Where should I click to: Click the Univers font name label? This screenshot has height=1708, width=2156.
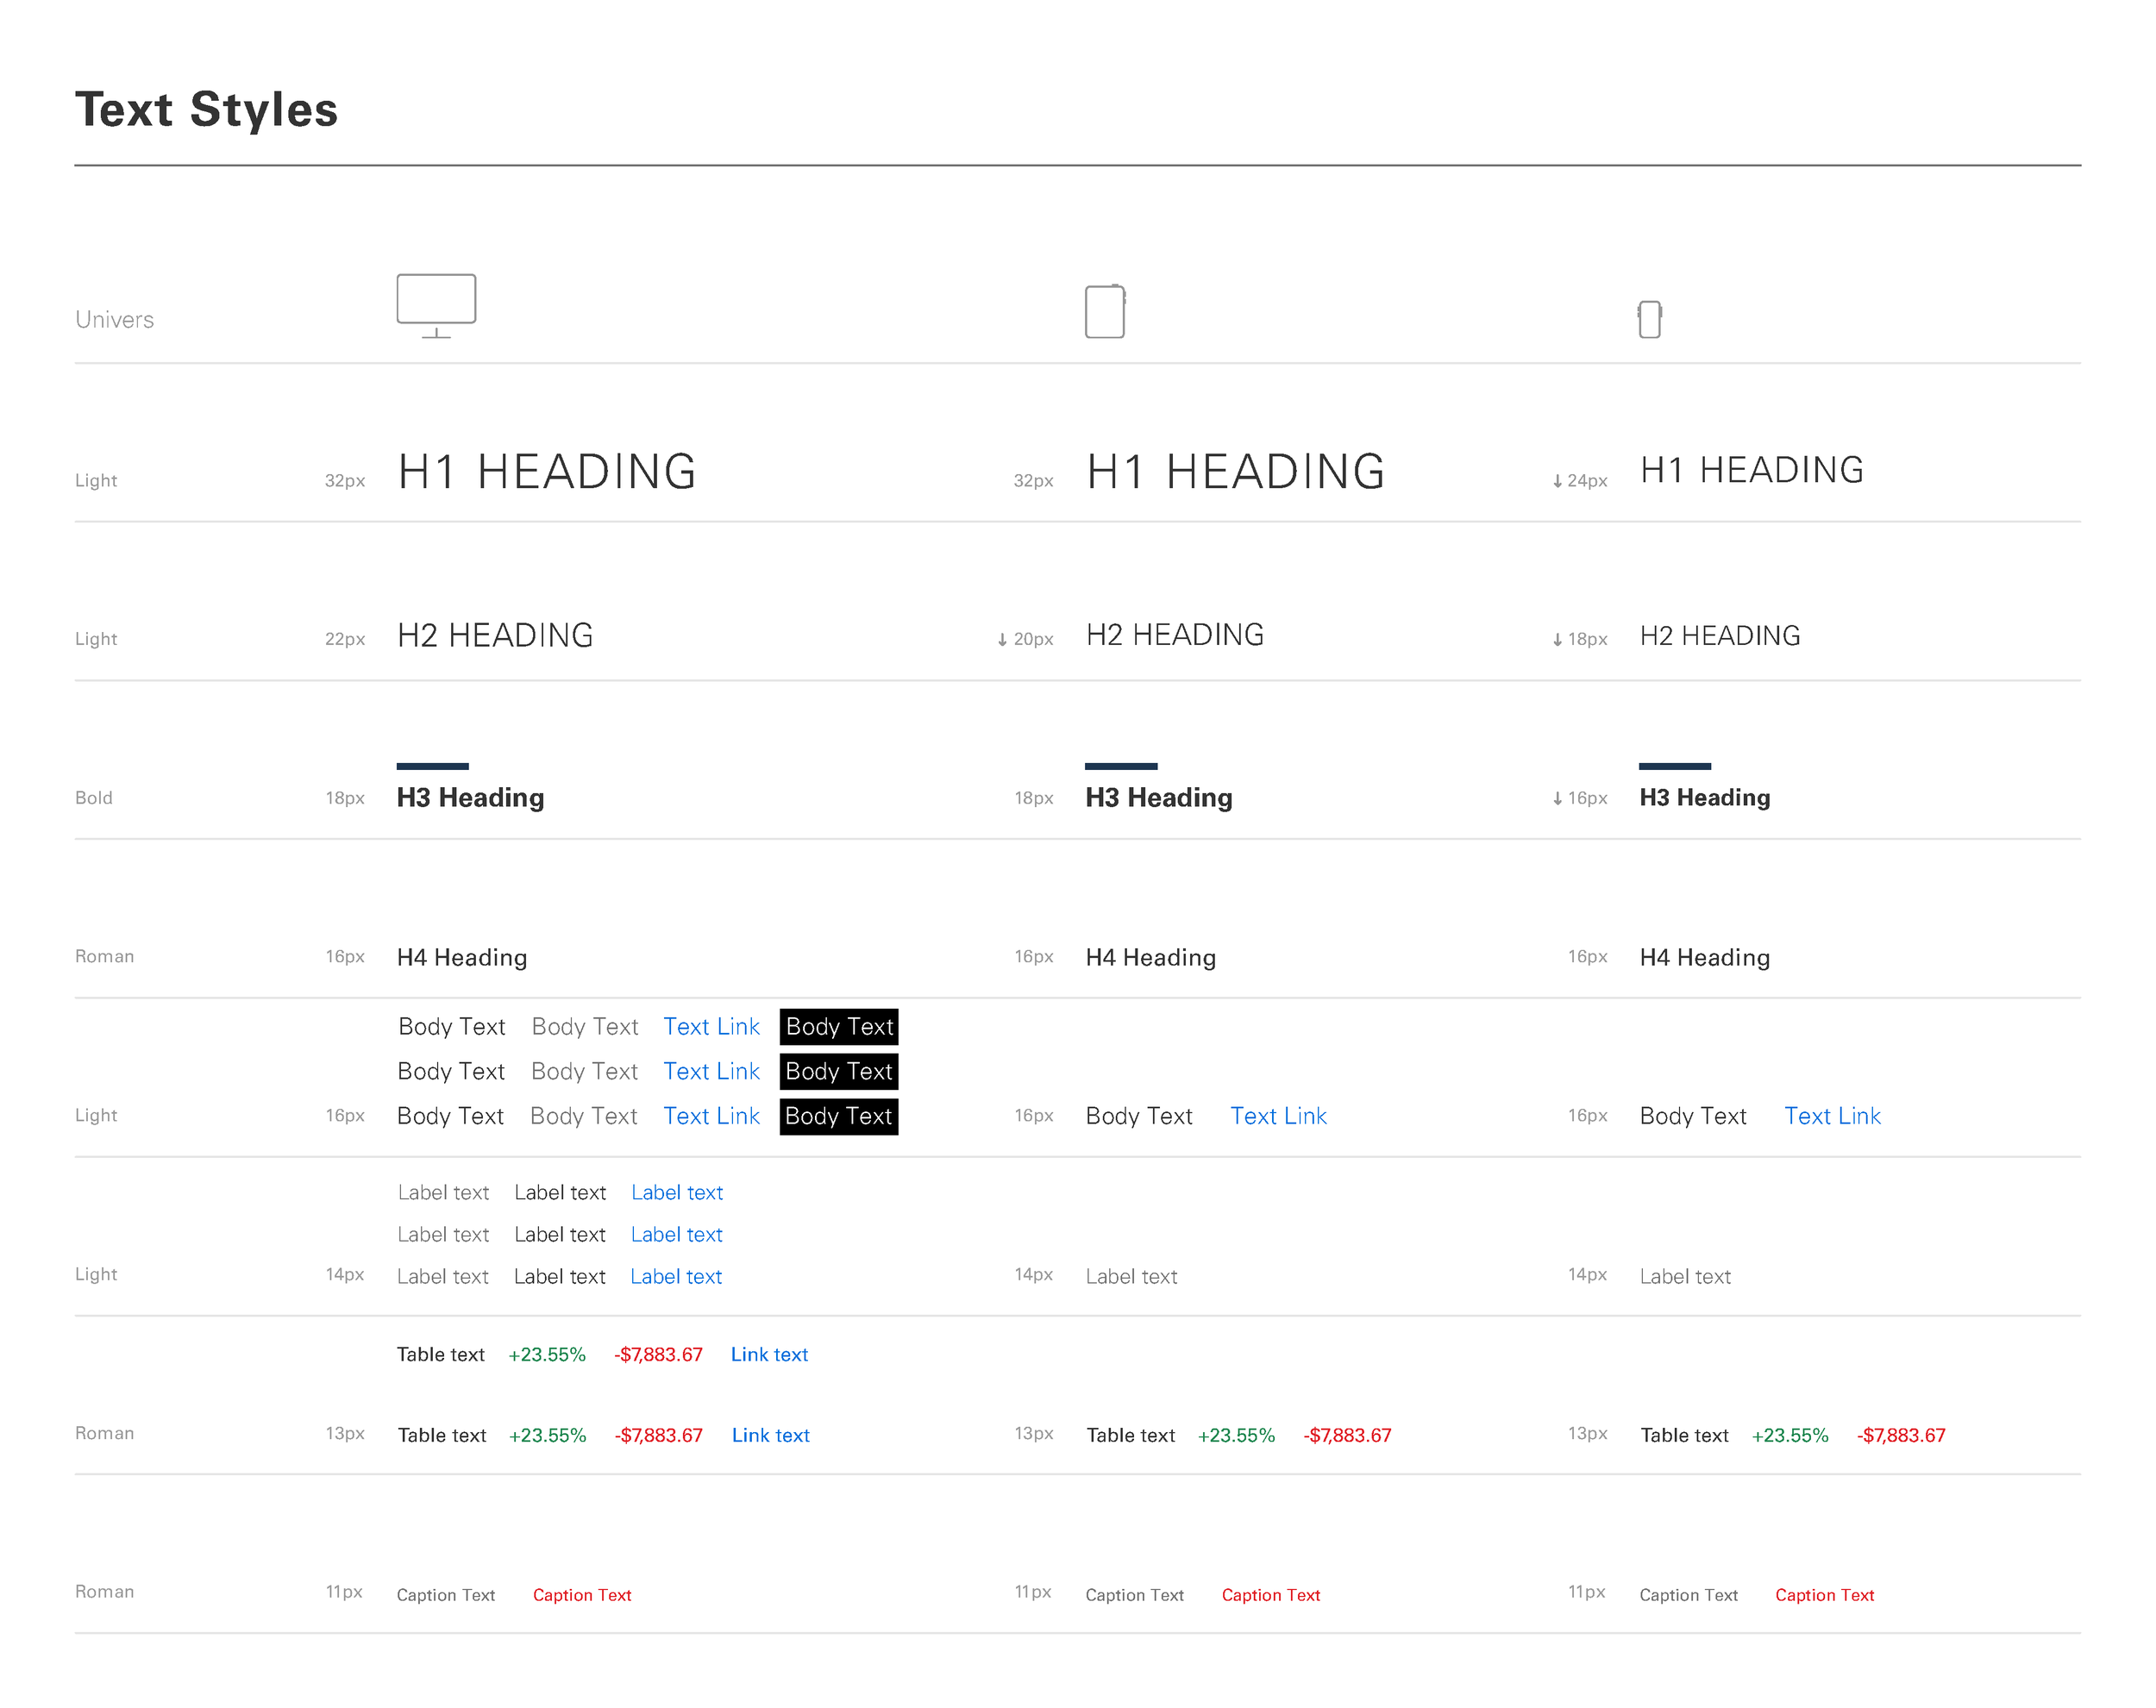coord(114,319)
